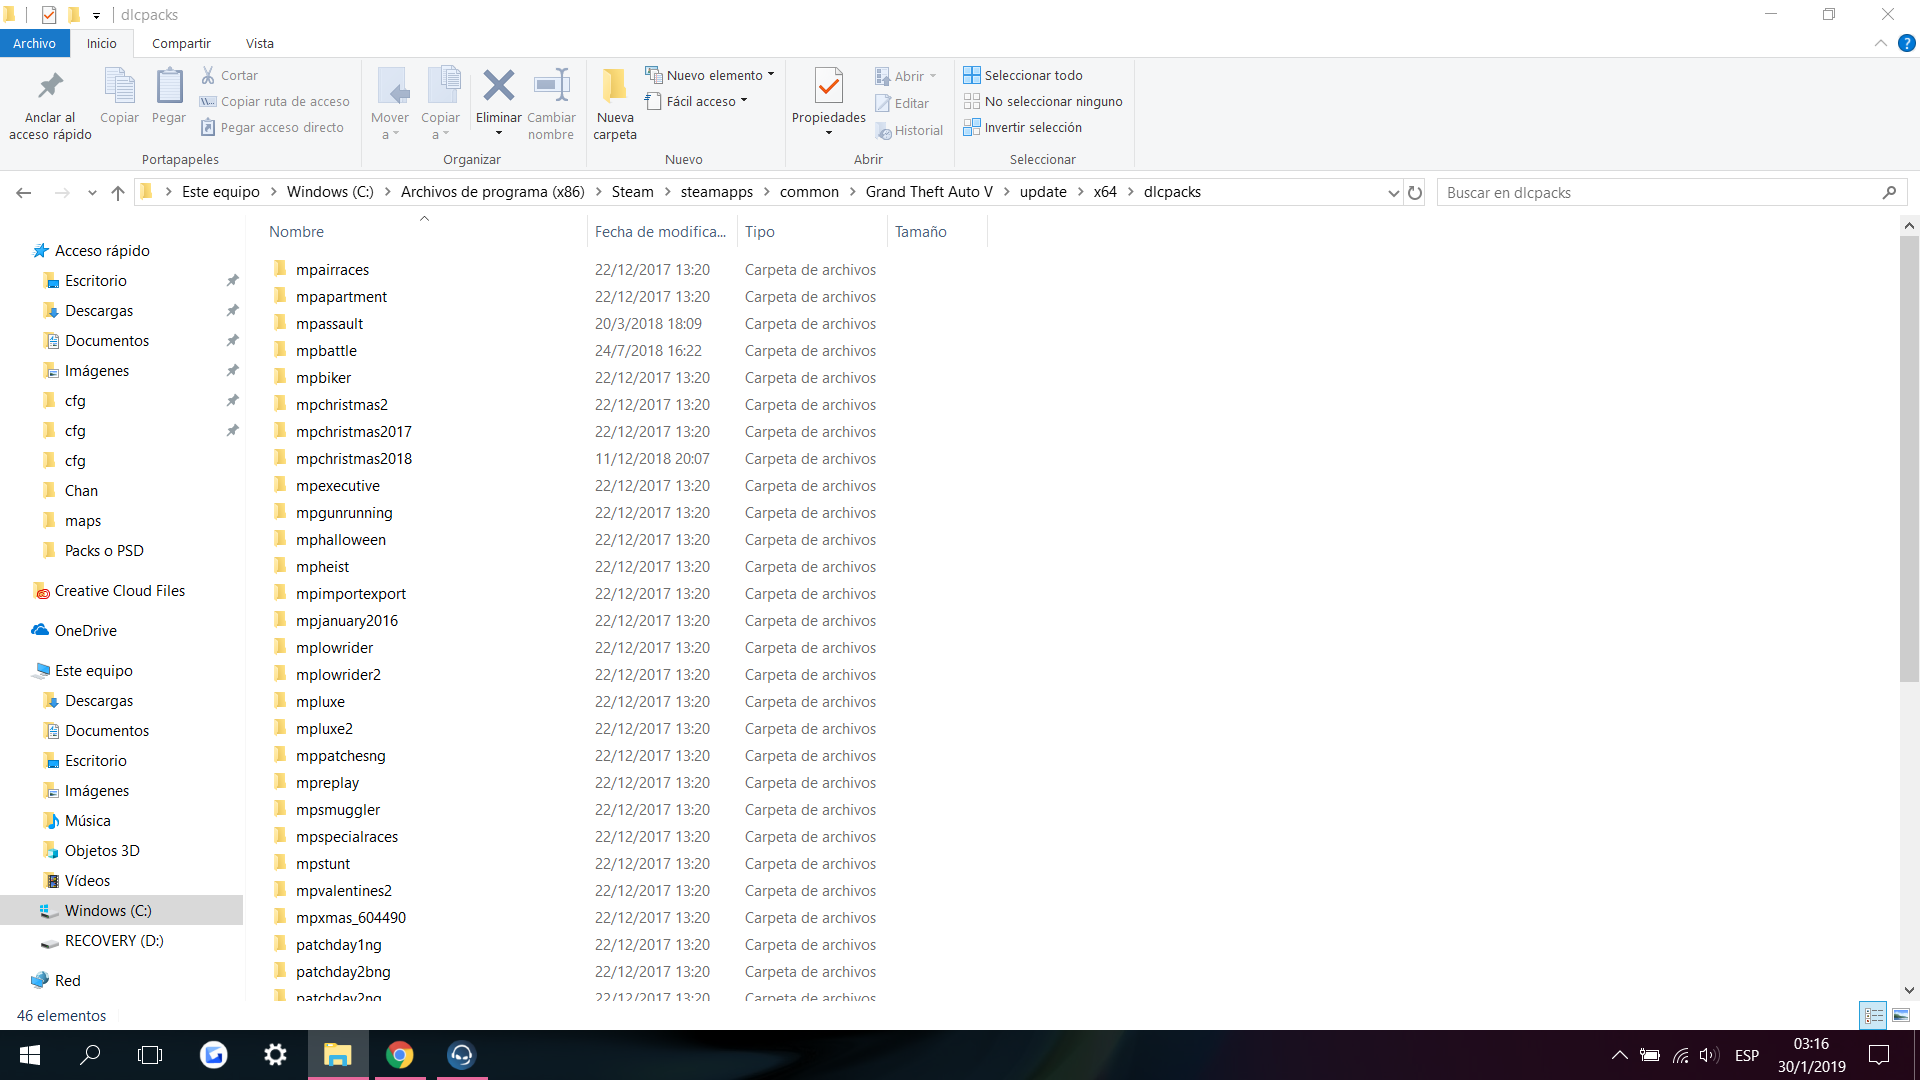Click the Nueva carpeta icon

[x=614, y=87]
